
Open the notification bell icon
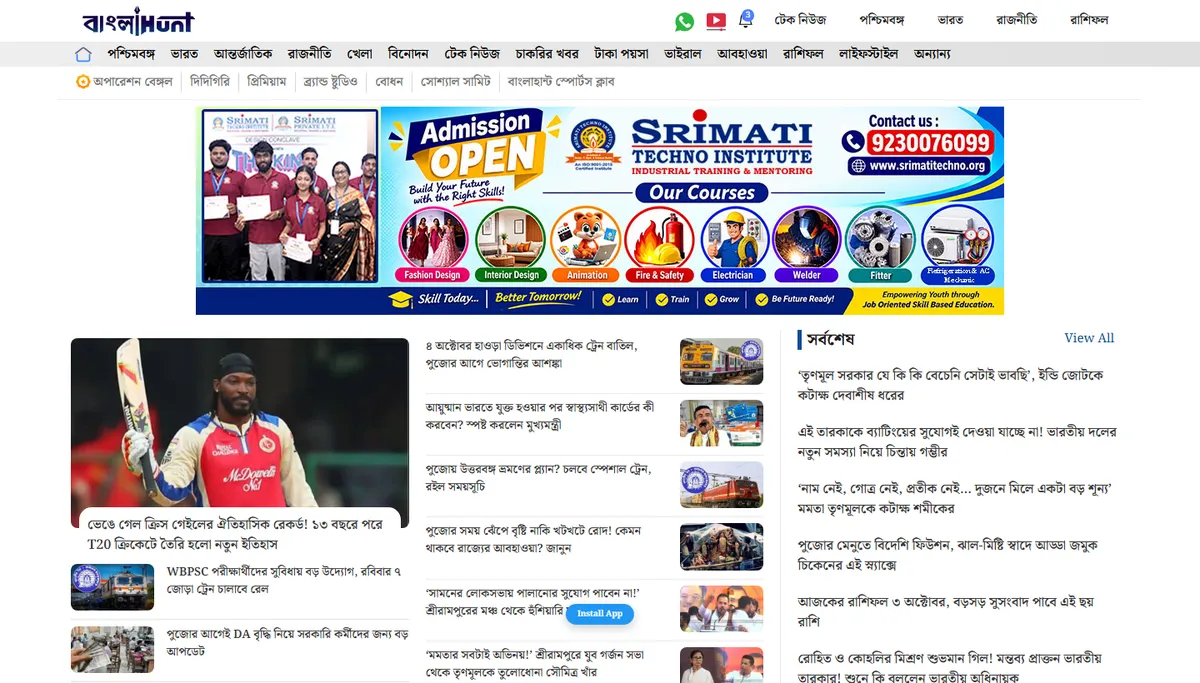(746, 19)
